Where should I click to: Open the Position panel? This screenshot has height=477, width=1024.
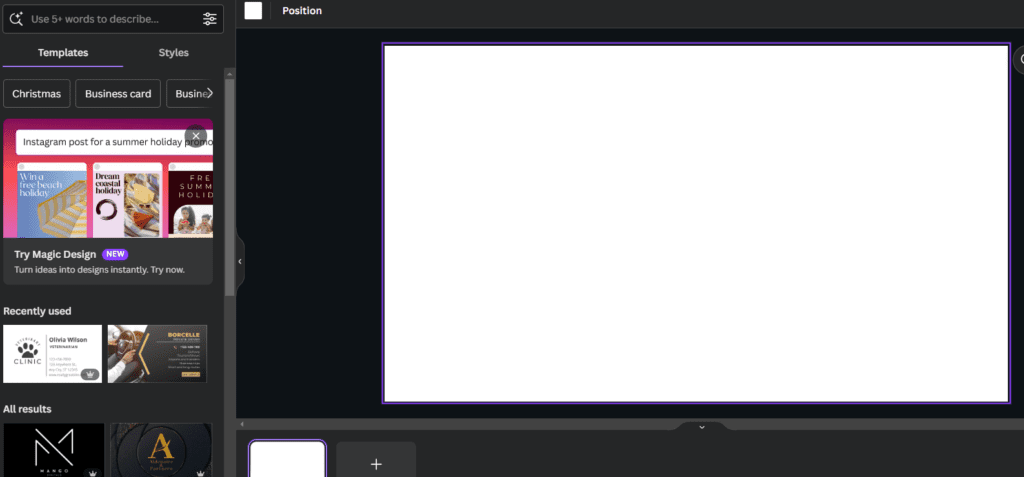tap(302, 11)
